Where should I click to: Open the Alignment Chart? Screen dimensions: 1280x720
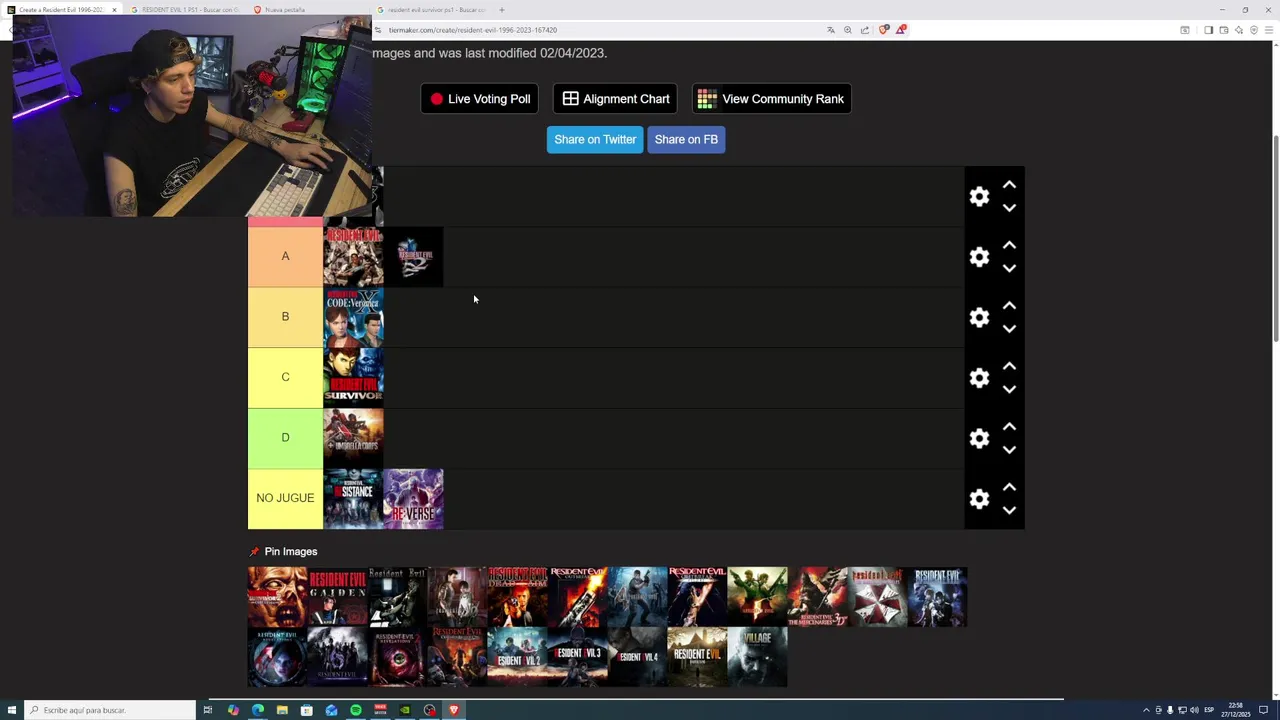pyautogui.click(x=615, y=99)
